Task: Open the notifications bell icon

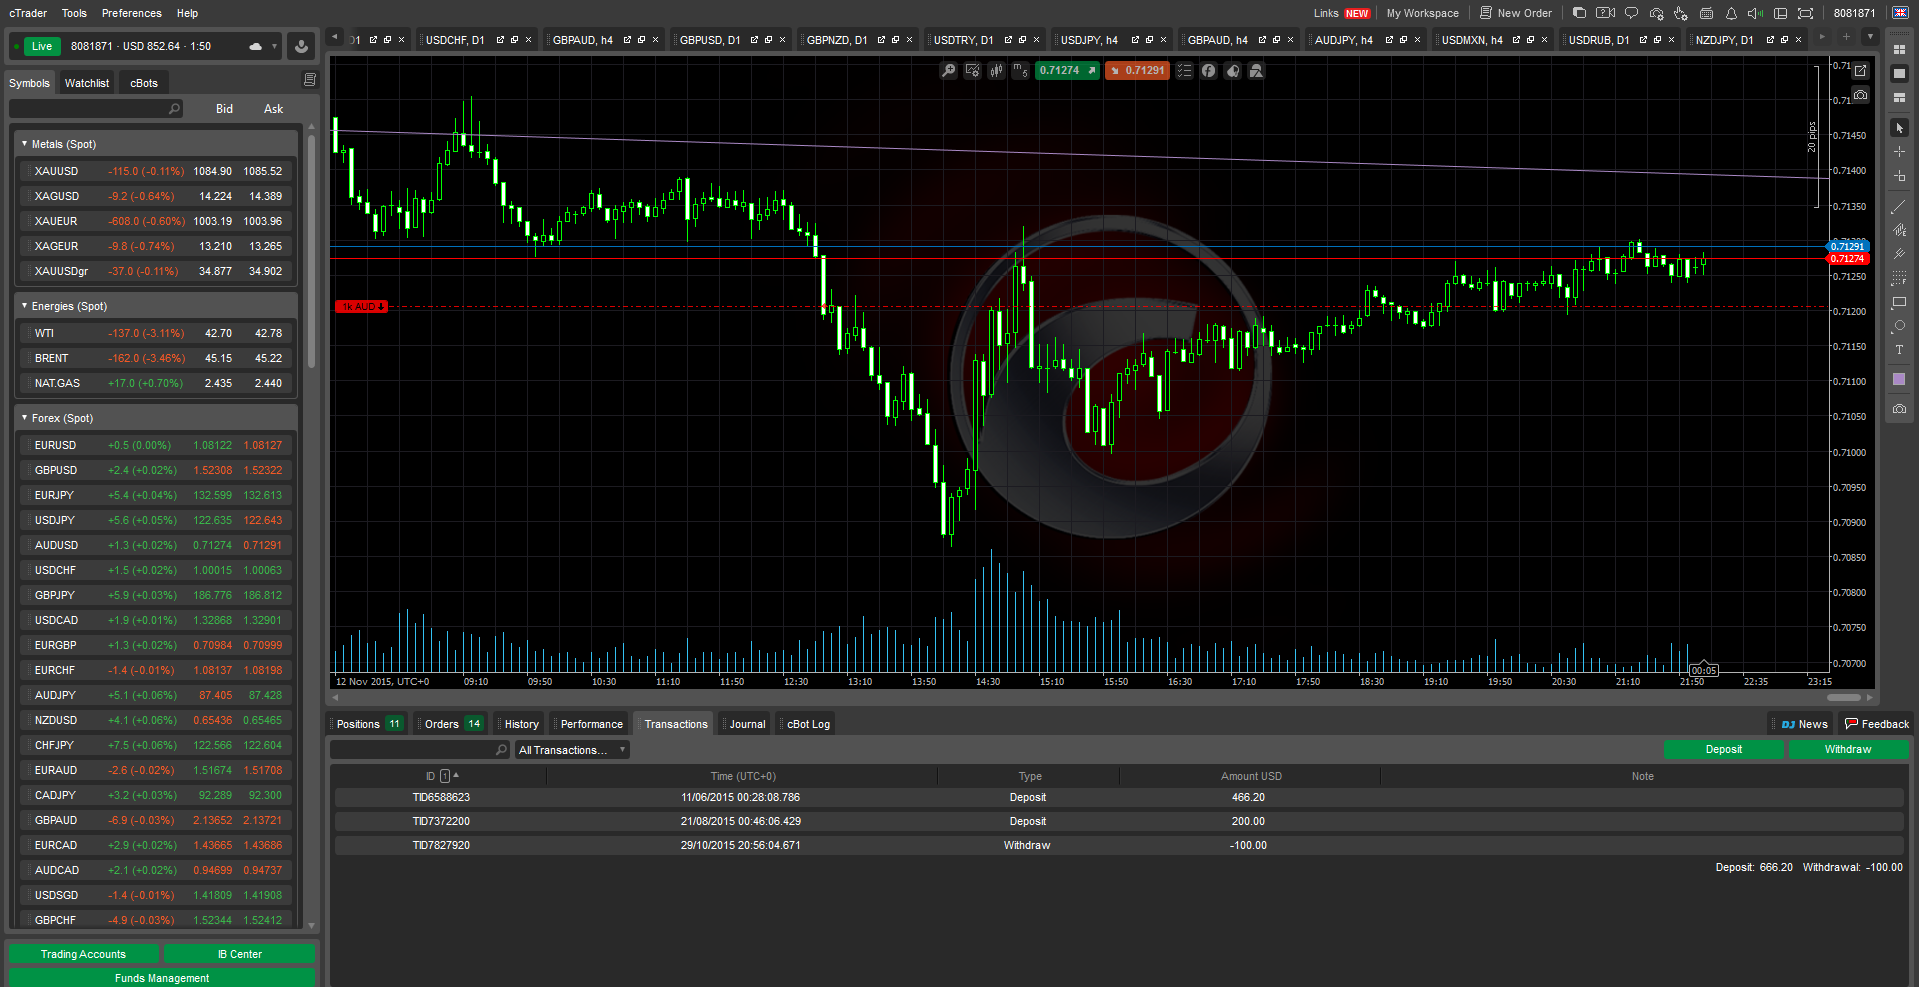Action: tap(1731, 13)
